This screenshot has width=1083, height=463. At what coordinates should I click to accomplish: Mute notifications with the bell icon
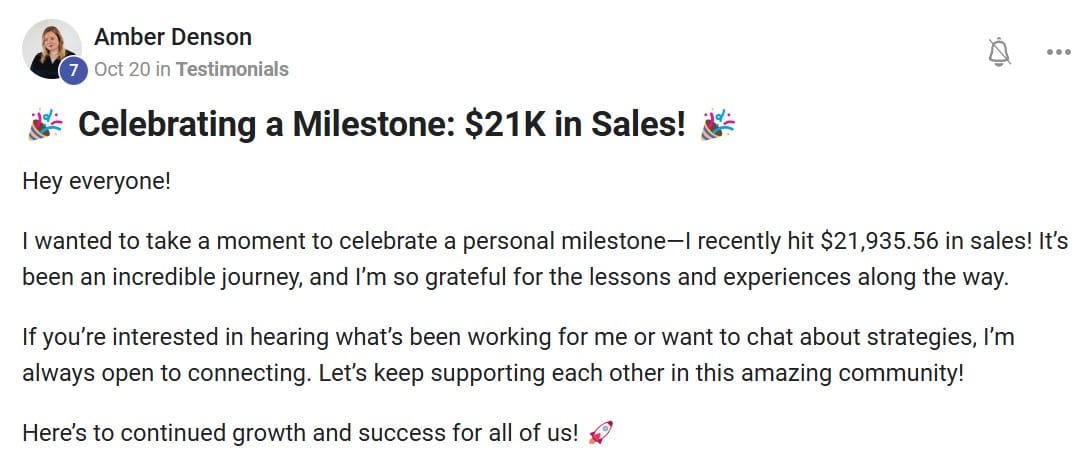[x=998, y=51]
